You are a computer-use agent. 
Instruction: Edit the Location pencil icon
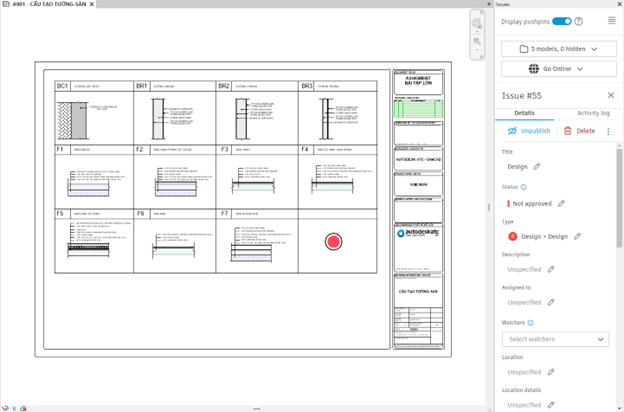551,372
